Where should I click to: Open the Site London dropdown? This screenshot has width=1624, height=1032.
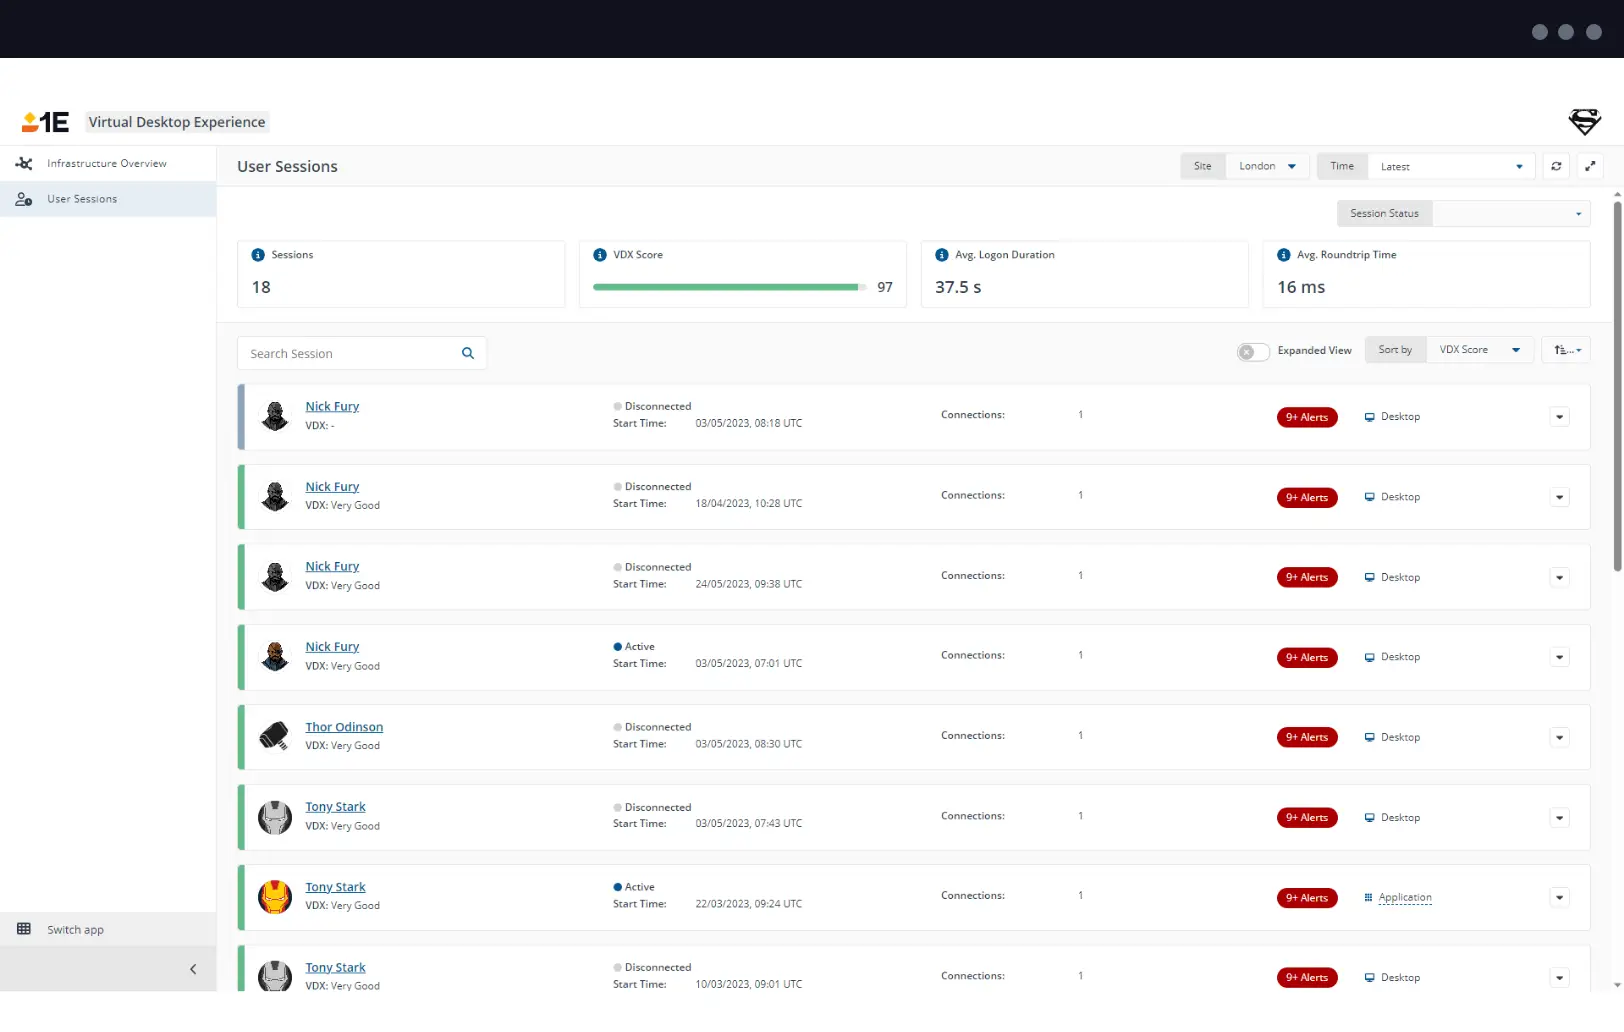click(1266, 166)
